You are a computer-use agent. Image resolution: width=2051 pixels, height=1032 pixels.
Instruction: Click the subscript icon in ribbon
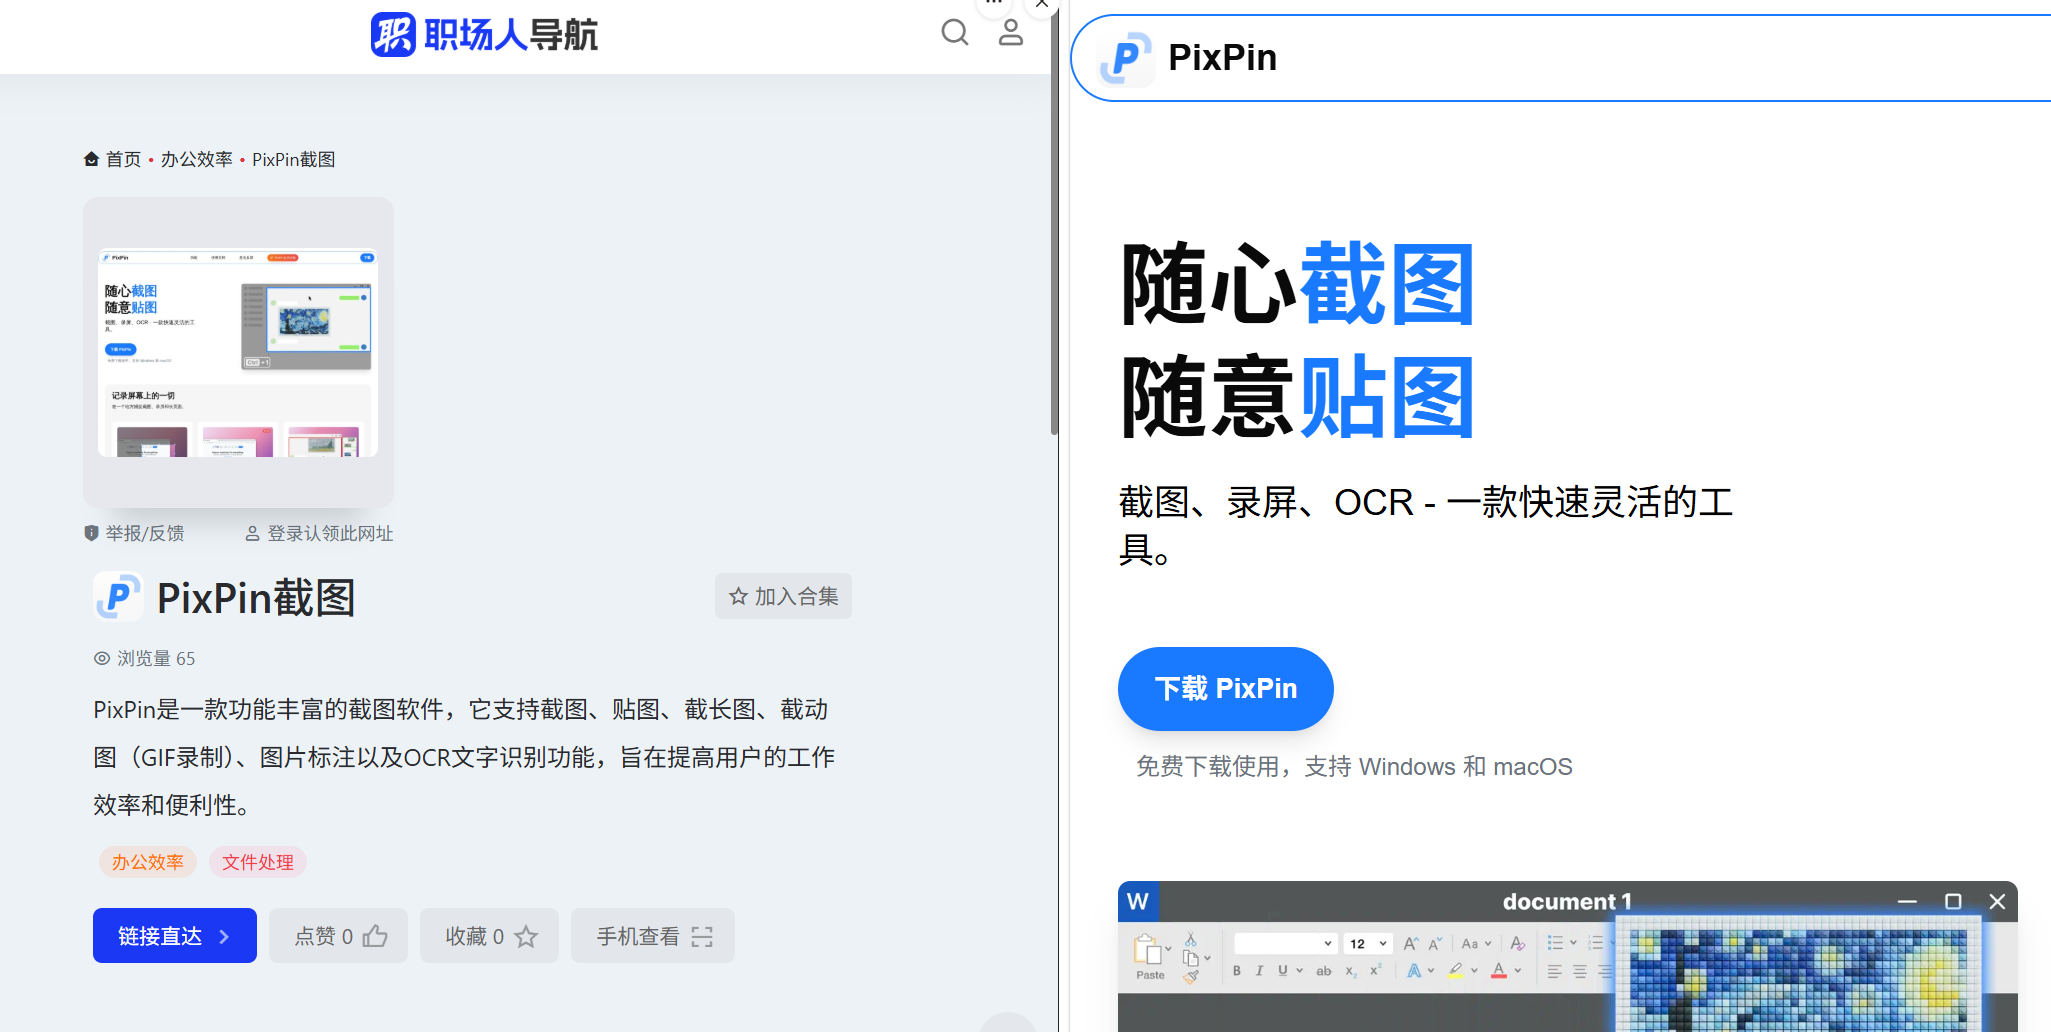pyautogui.click(x=1350, y=971)
